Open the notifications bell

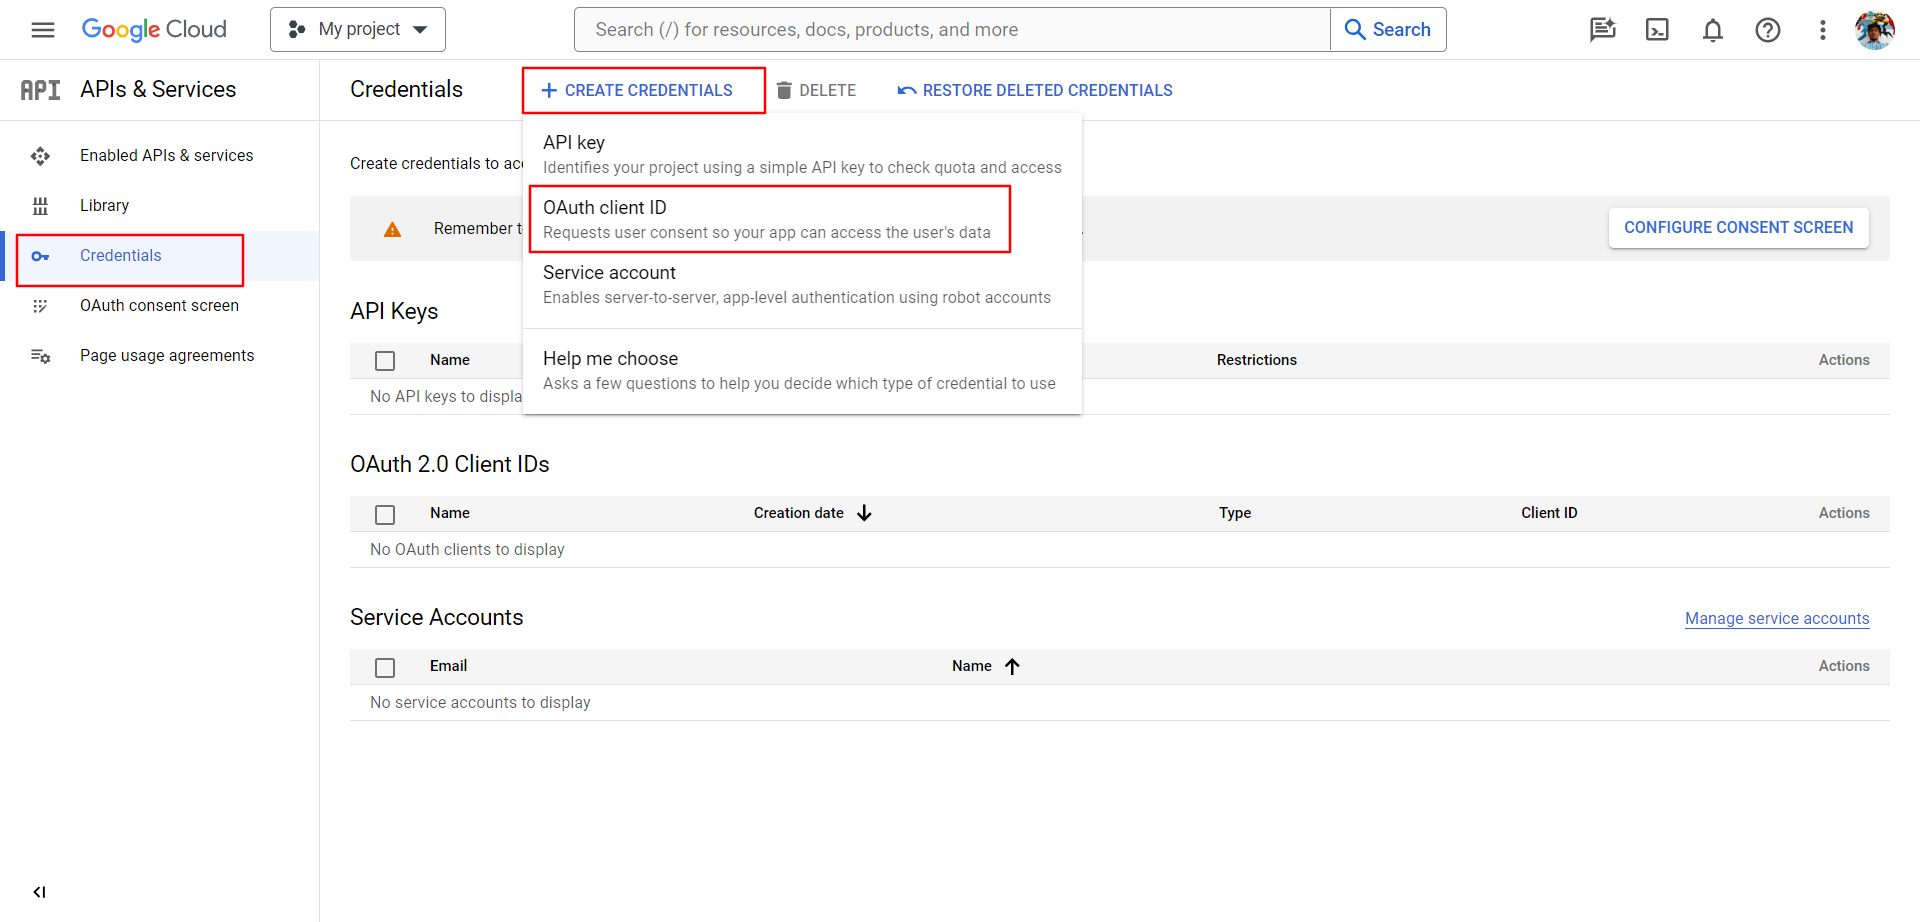coord(1712,29)
